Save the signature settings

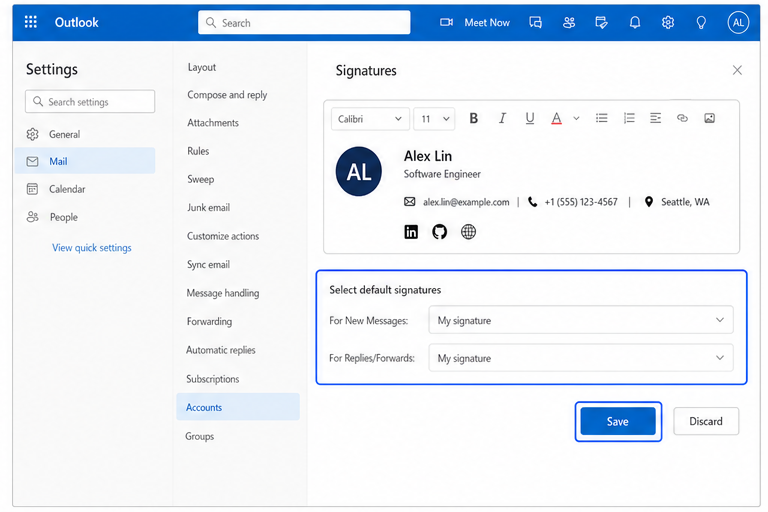coord(618,421)
